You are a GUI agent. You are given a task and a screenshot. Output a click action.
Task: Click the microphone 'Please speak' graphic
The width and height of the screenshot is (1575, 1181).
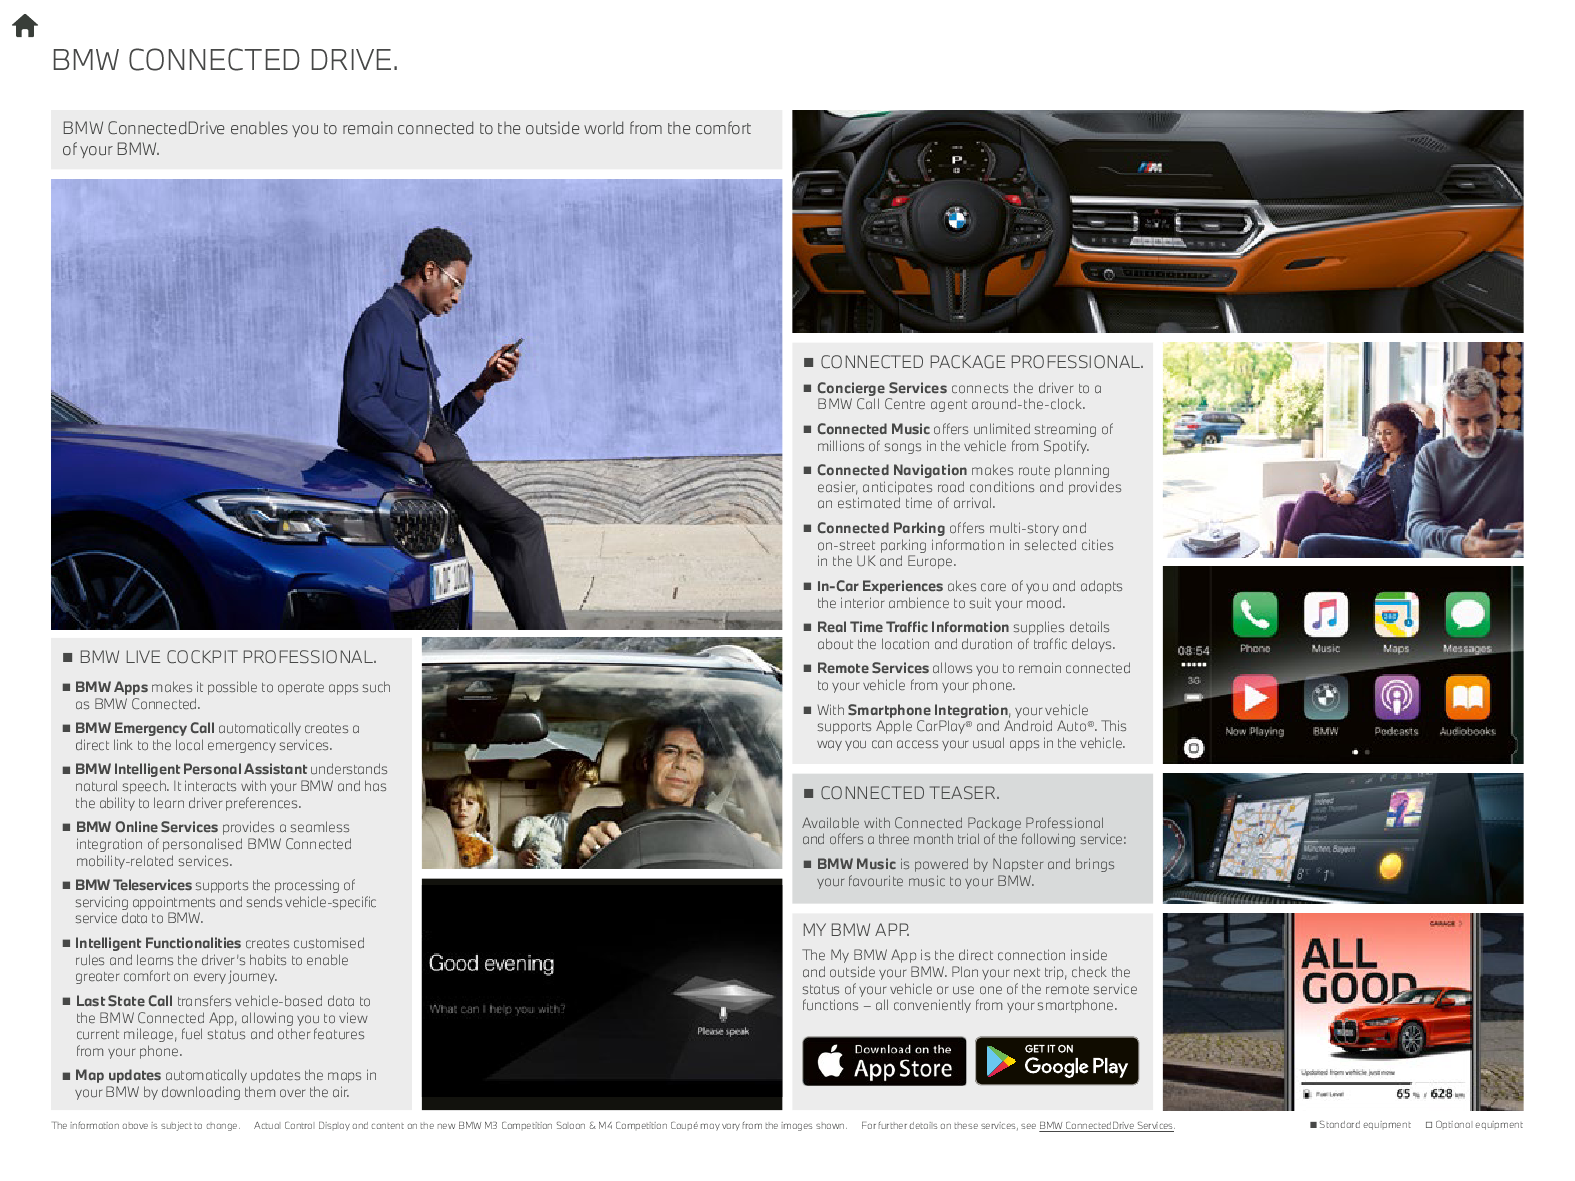(x=723, y=1005)
